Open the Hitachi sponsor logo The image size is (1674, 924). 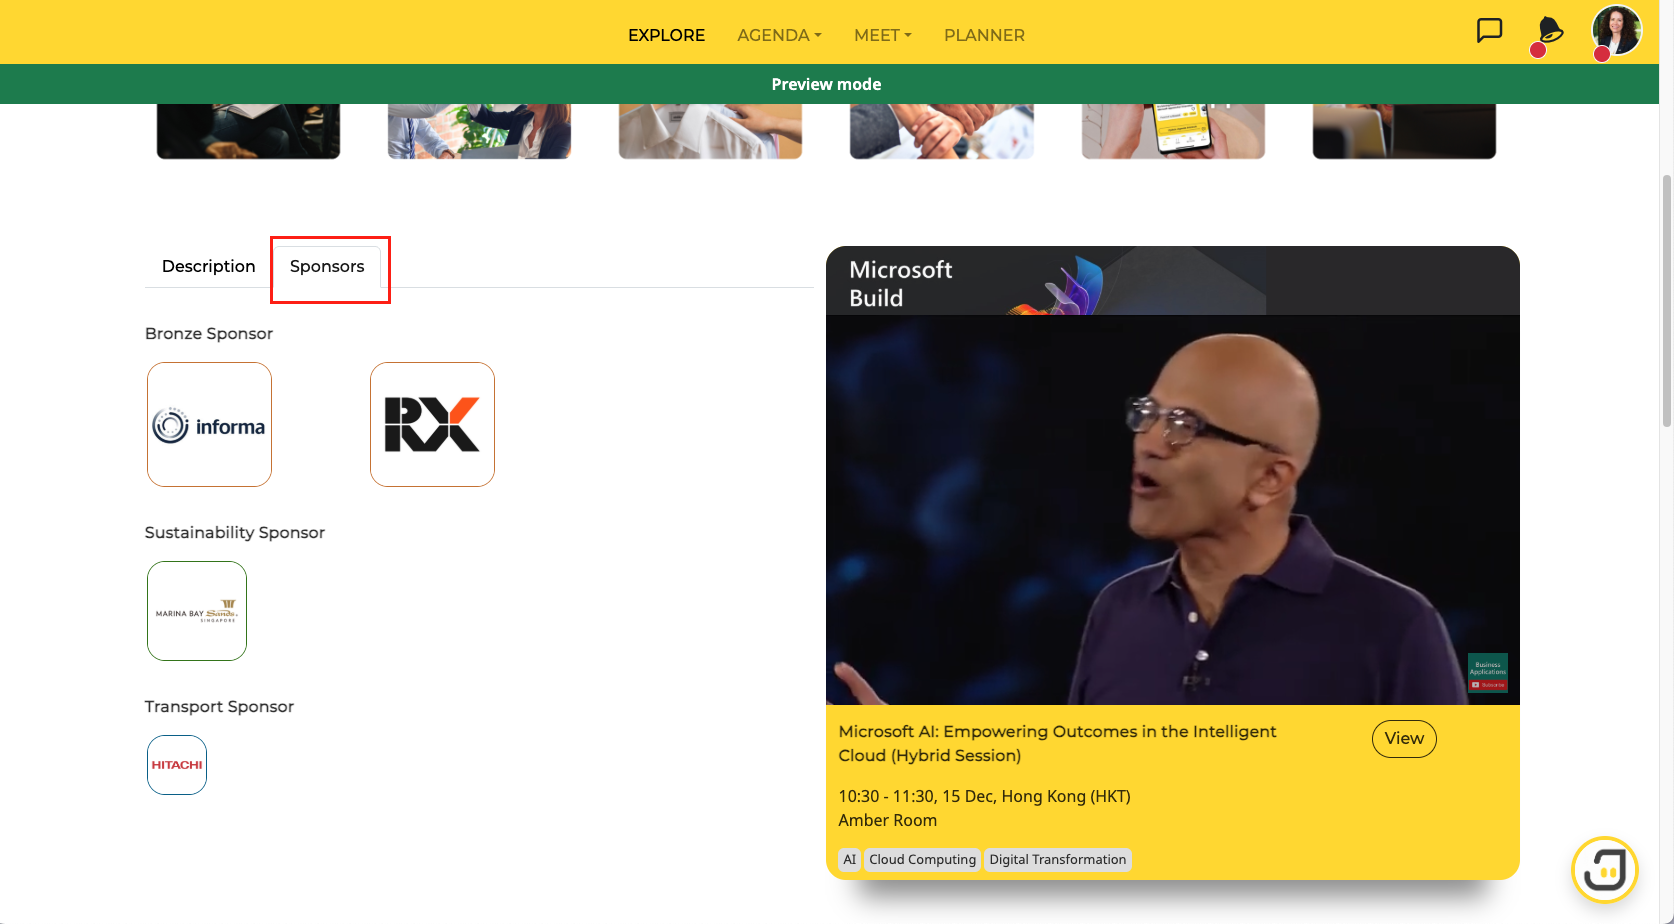pos(177,765)
